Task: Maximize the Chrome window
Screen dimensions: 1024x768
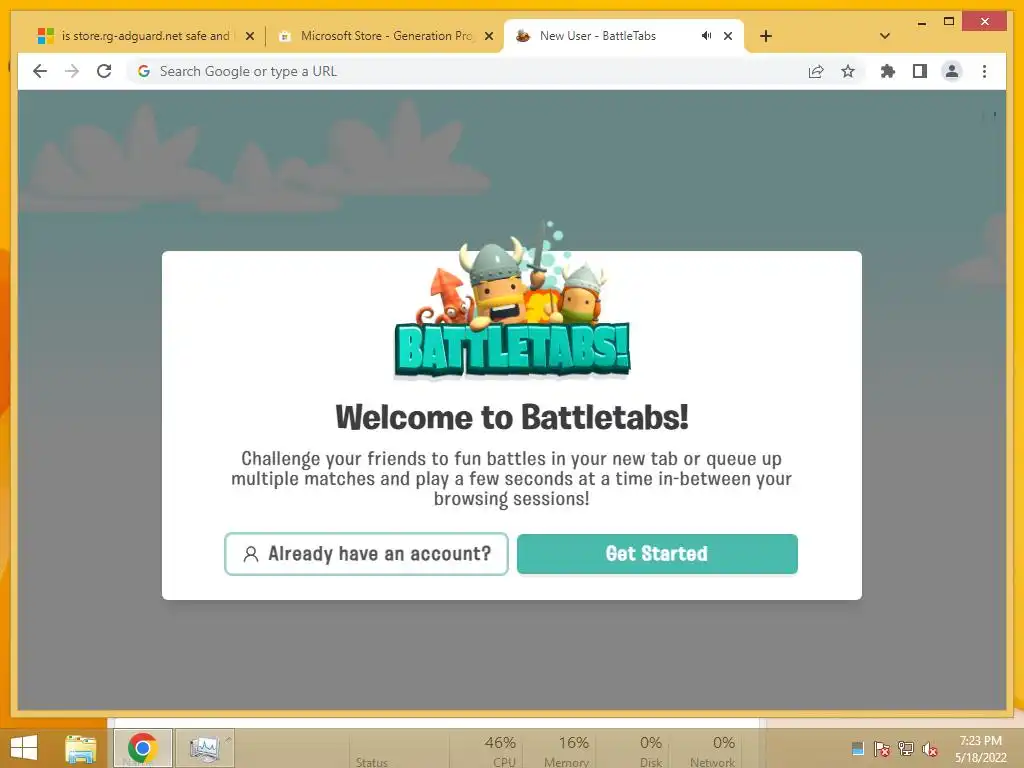Action: [x=949, y=22]
